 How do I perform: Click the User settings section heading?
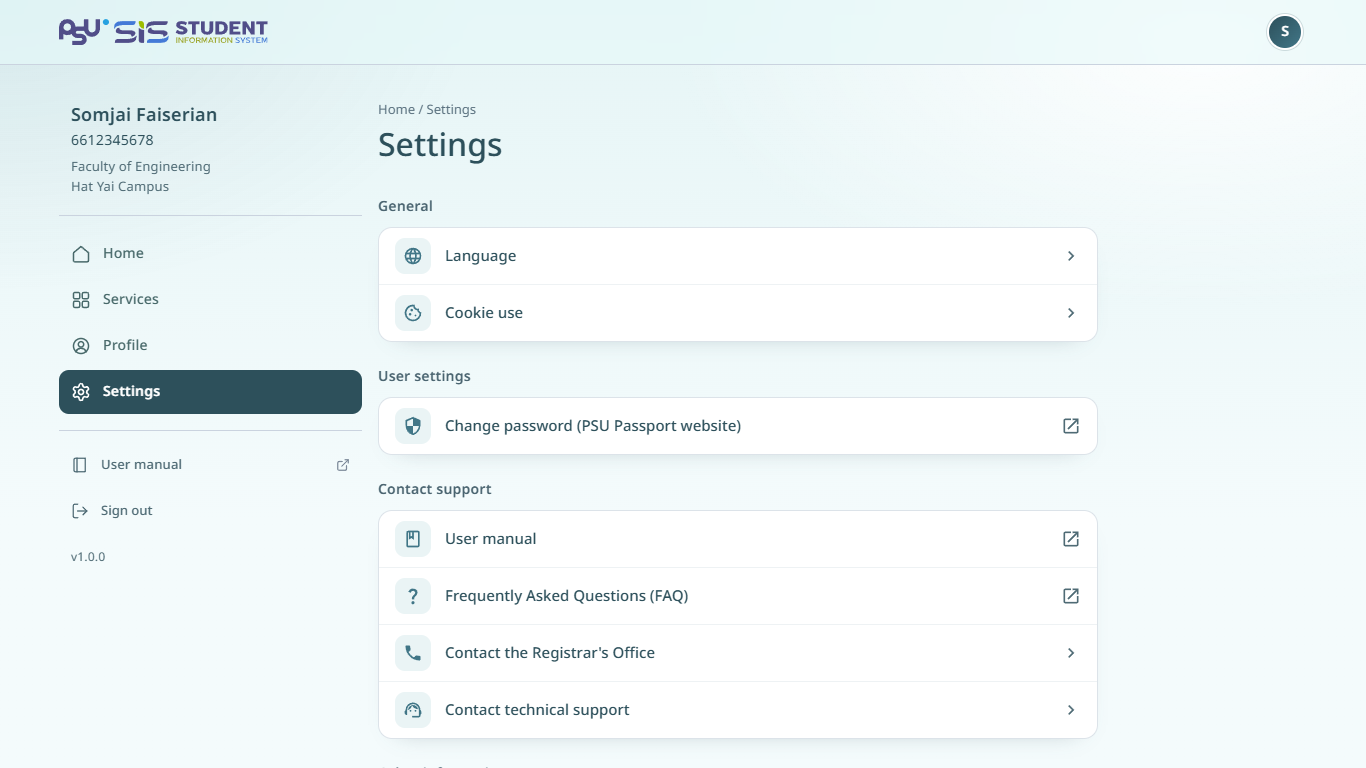pyautogui.click(x=424, y=377)
